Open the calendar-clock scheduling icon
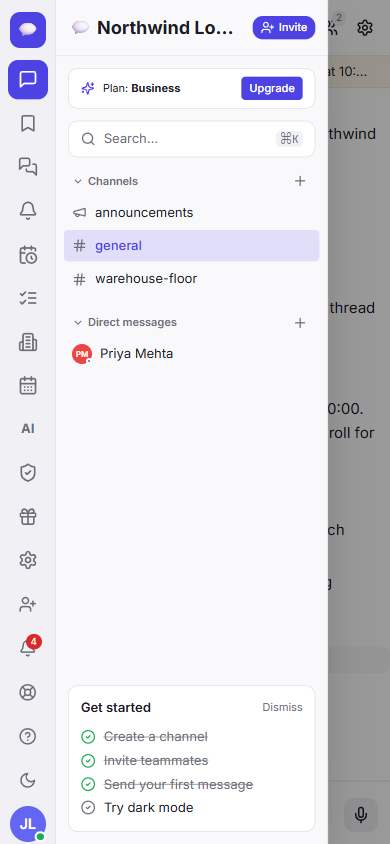The height and width of the screenshot is (844, 390). click(28, 255)
